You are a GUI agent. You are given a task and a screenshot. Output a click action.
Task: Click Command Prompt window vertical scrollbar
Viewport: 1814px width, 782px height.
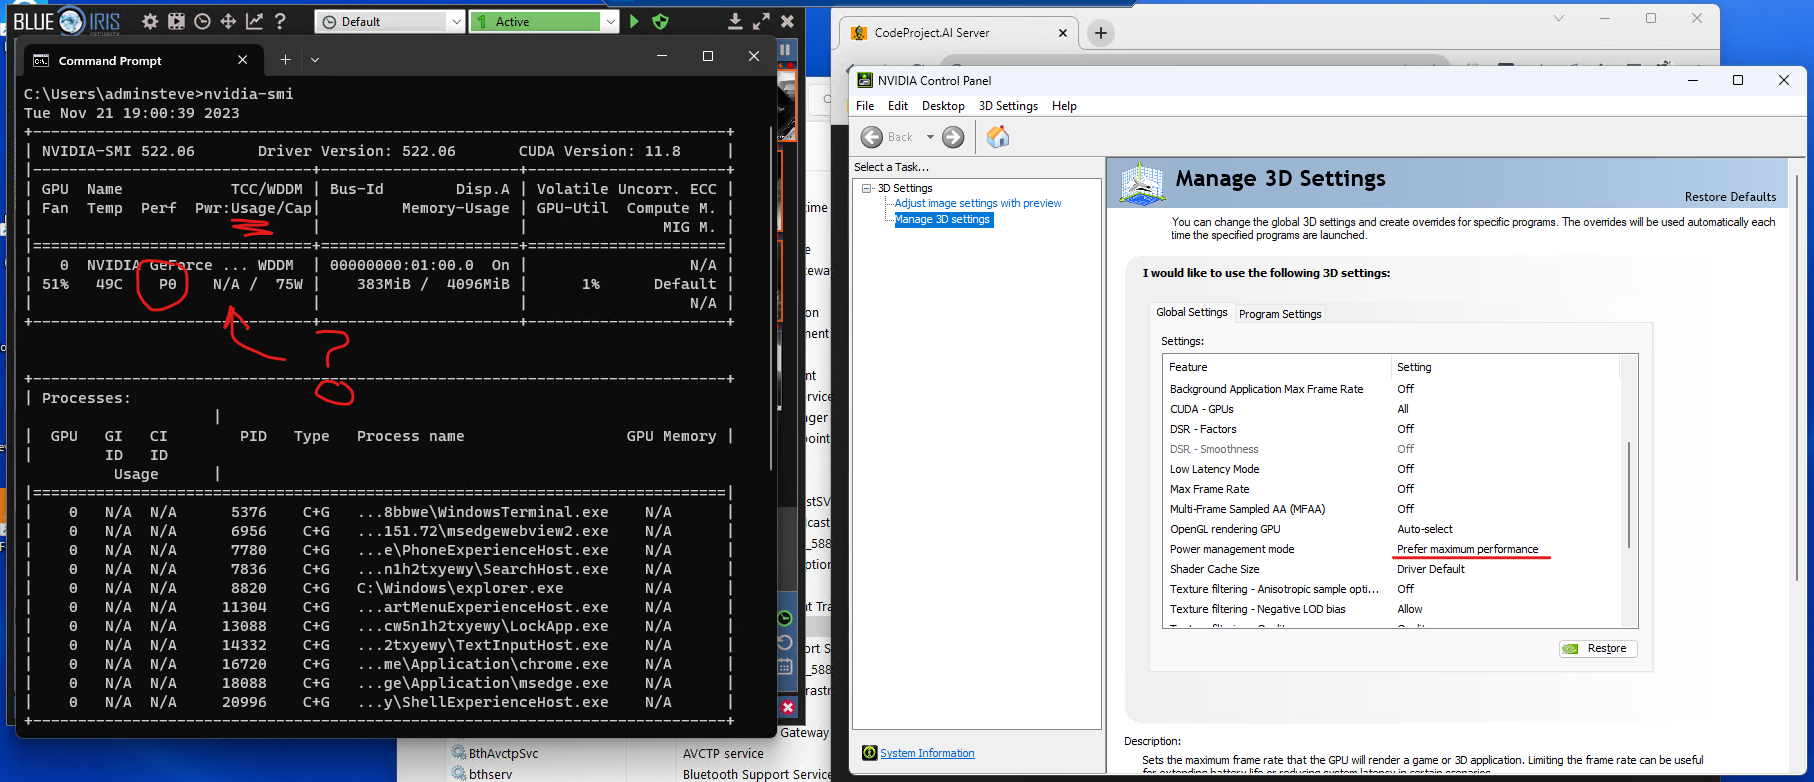tap(771, 300)
